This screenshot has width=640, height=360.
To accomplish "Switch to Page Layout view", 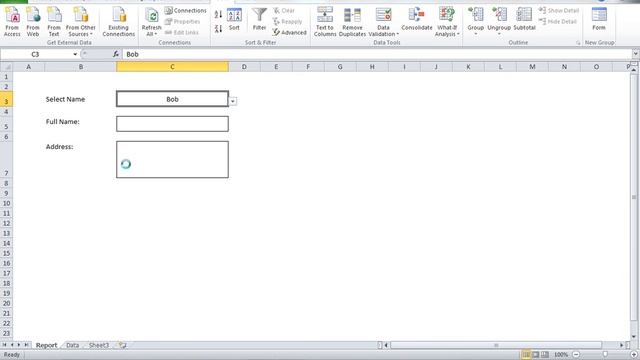I will pos(536,355).
